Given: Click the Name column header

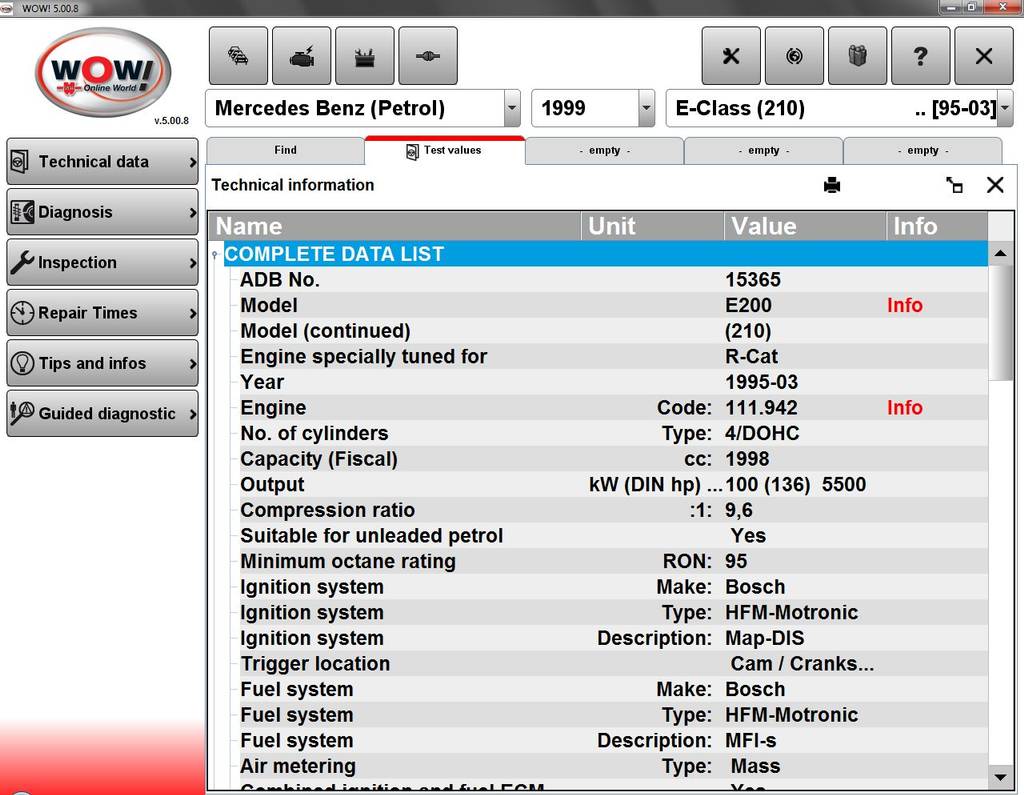Looking at the screenshot, I should (395, 226).
